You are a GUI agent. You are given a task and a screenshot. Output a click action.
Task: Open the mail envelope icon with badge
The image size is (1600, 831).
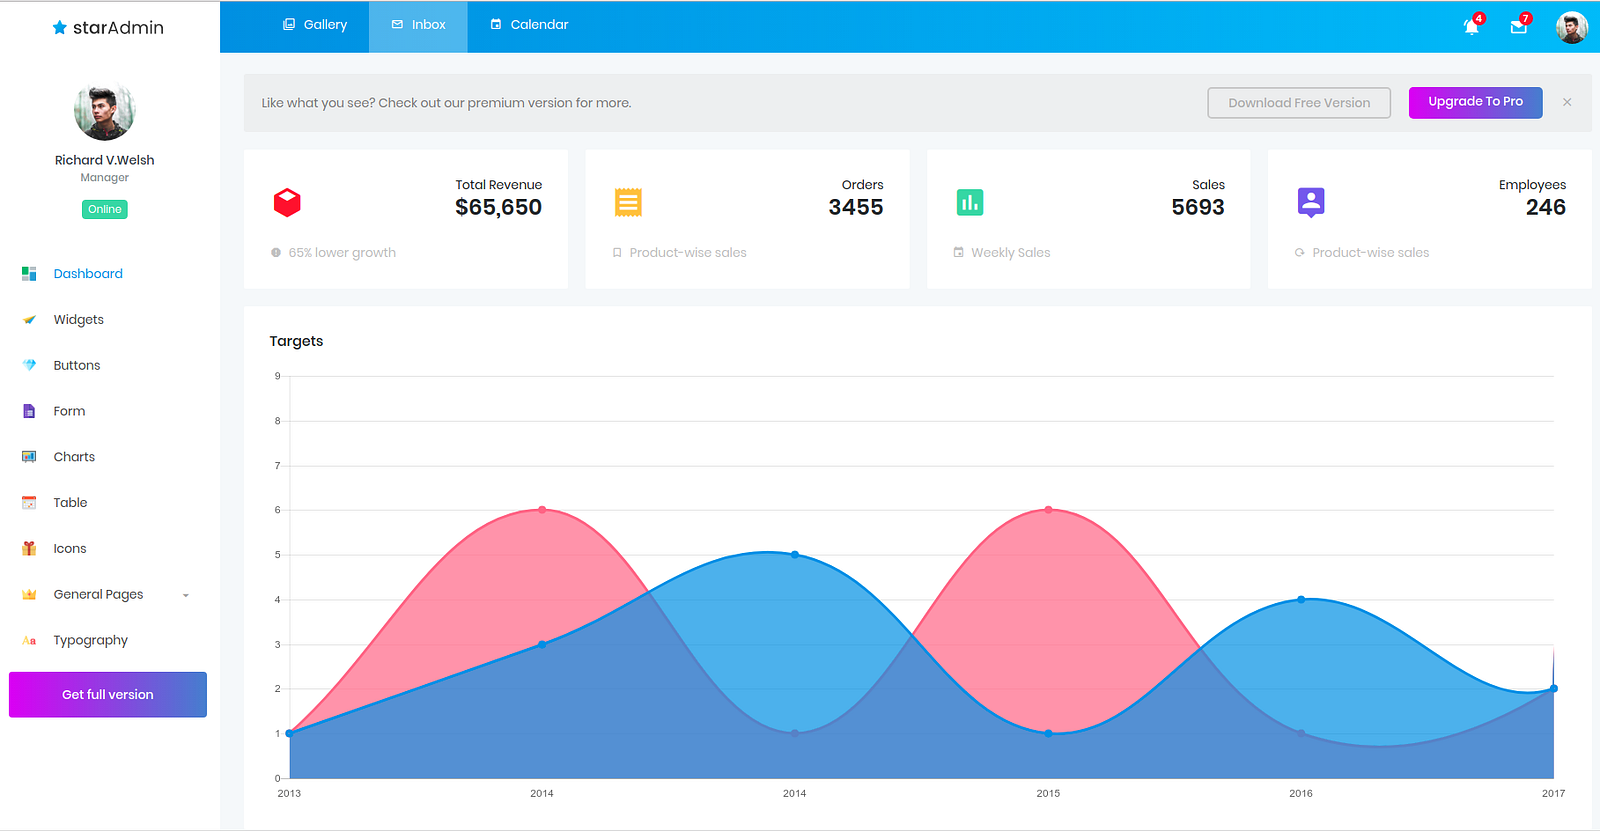click(x=1519, y=27)
